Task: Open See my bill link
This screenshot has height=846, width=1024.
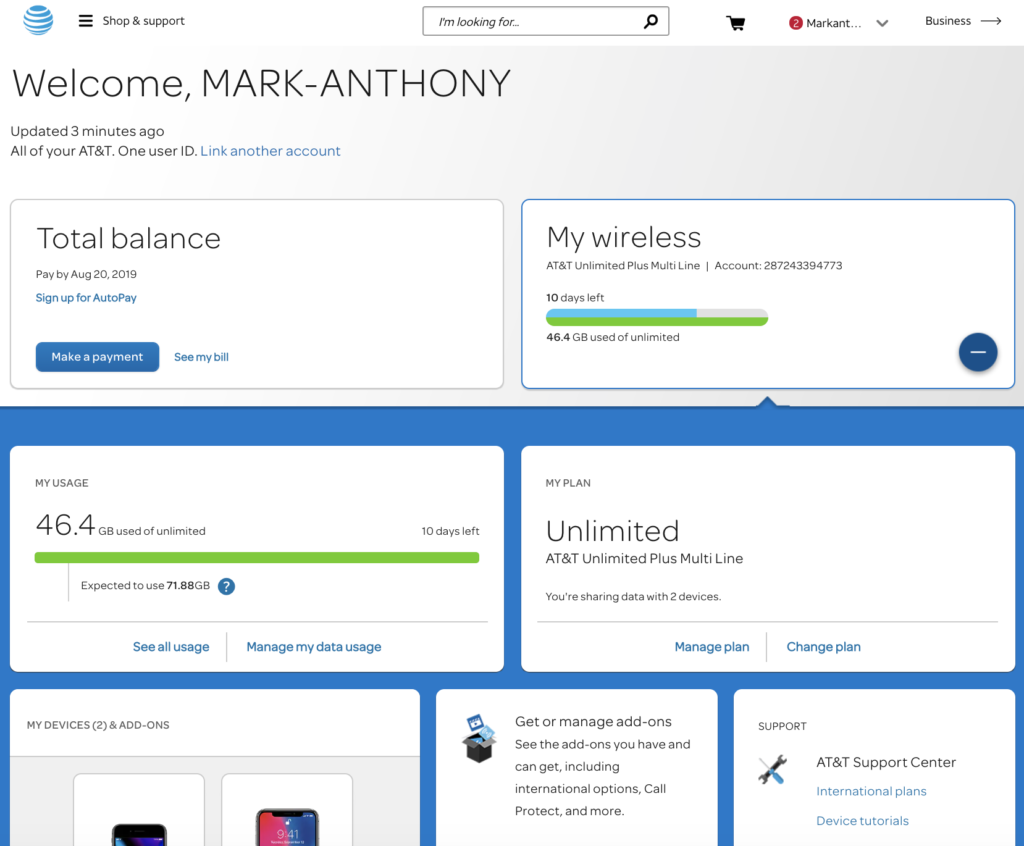Action: 201,357
